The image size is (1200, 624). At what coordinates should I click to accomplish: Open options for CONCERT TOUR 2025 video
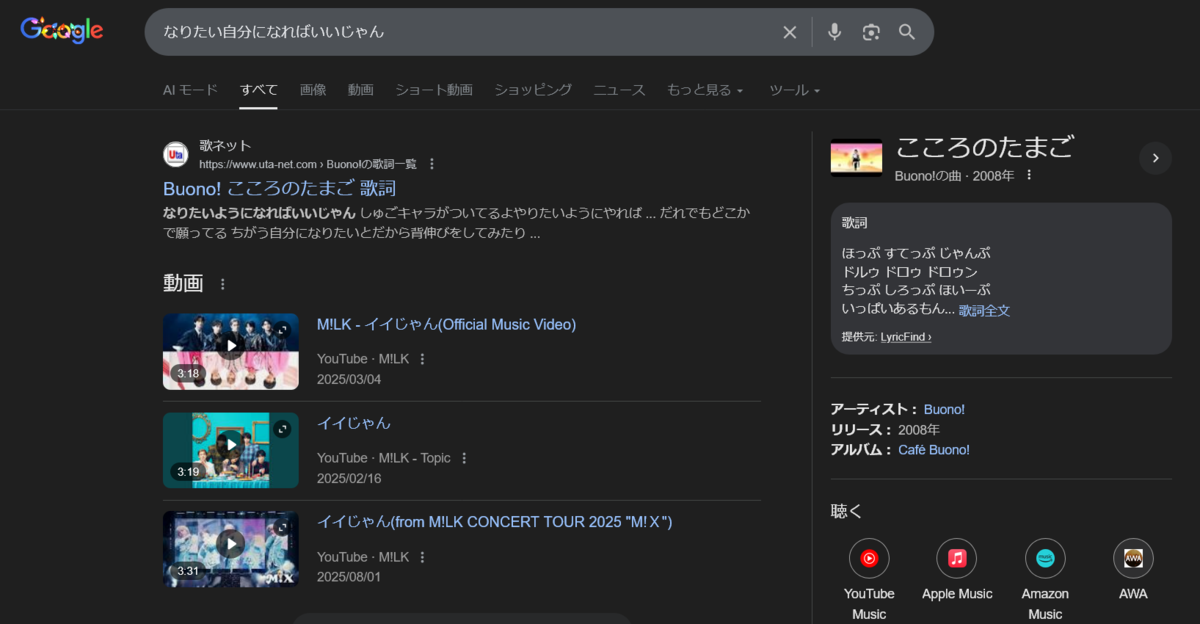click(422, 557)
